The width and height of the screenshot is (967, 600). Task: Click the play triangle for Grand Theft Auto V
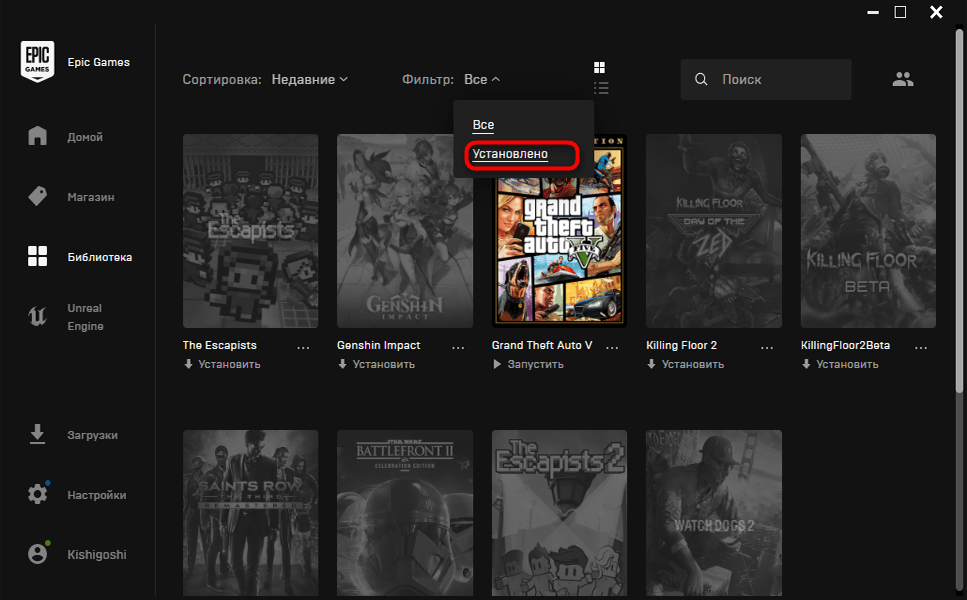click(497, 364)
